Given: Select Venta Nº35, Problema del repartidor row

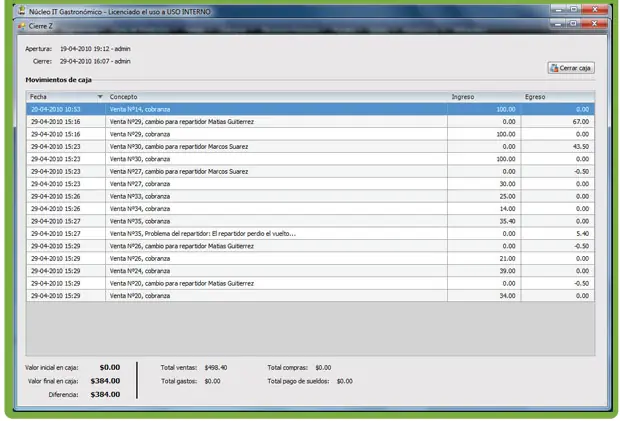Looking at the screenshot, I should click(x=310, y=234).
